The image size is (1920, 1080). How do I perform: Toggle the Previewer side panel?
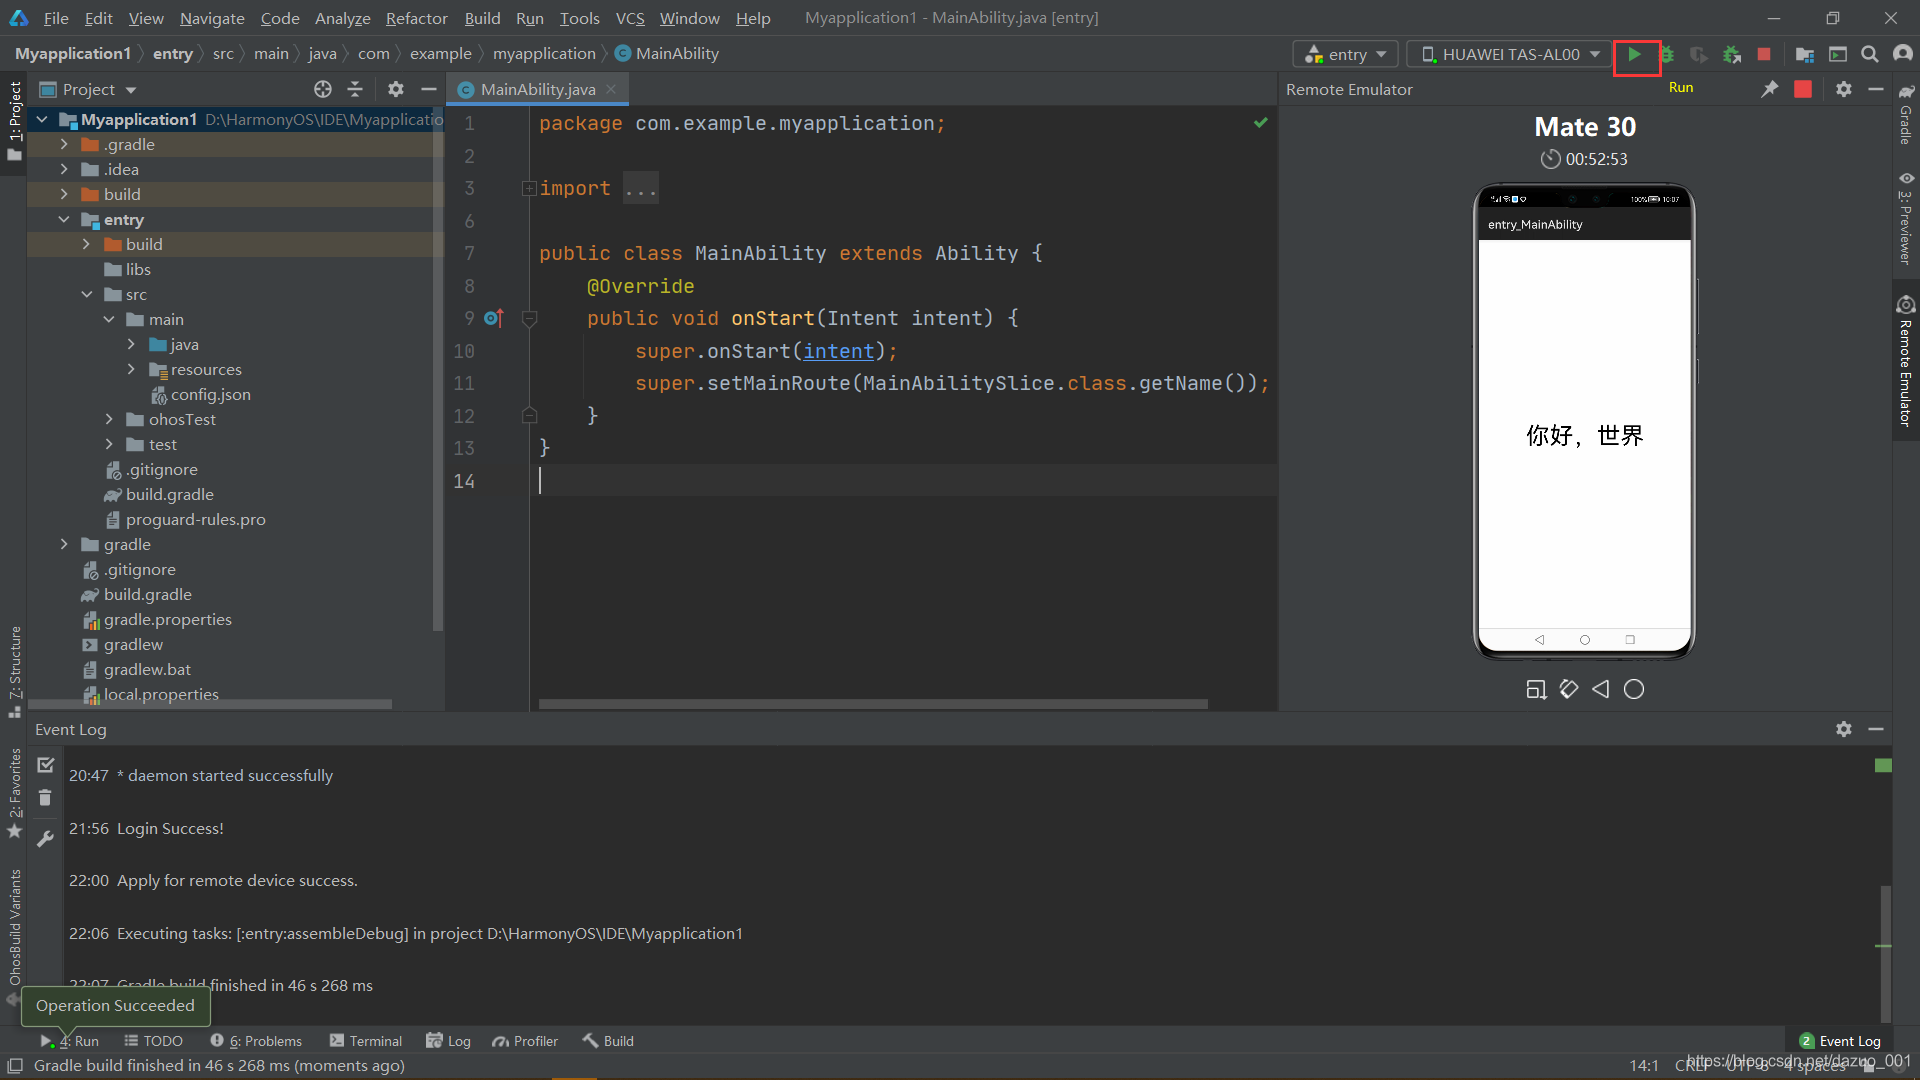click(x=1906, y=218)
